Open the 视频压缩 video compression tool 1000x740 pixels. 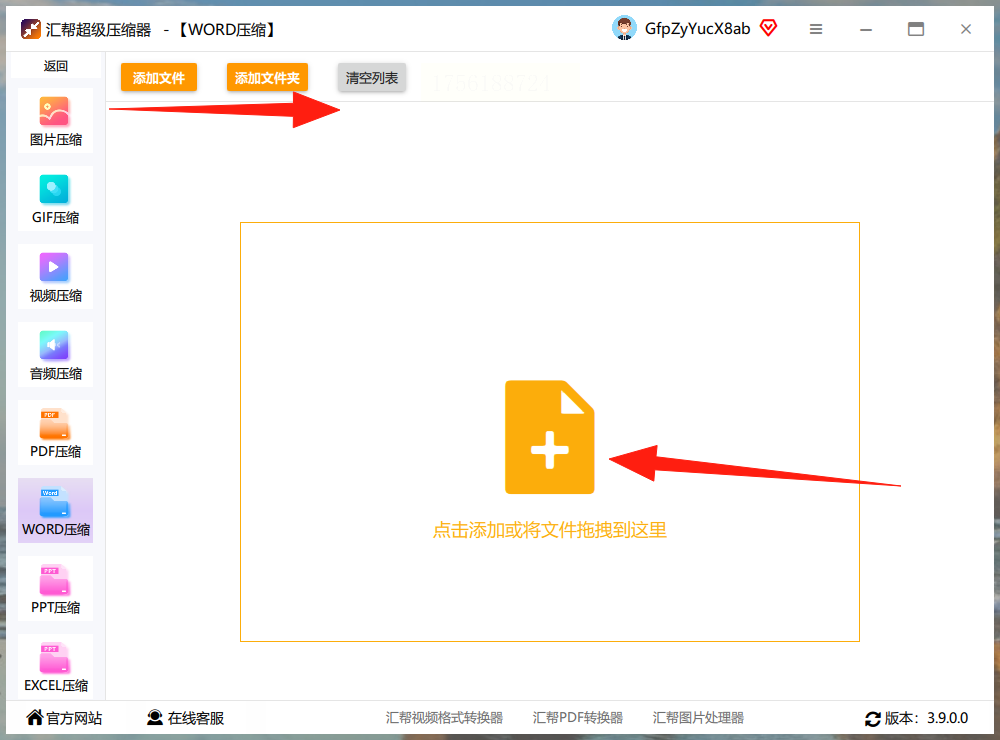tap(55, 277)
